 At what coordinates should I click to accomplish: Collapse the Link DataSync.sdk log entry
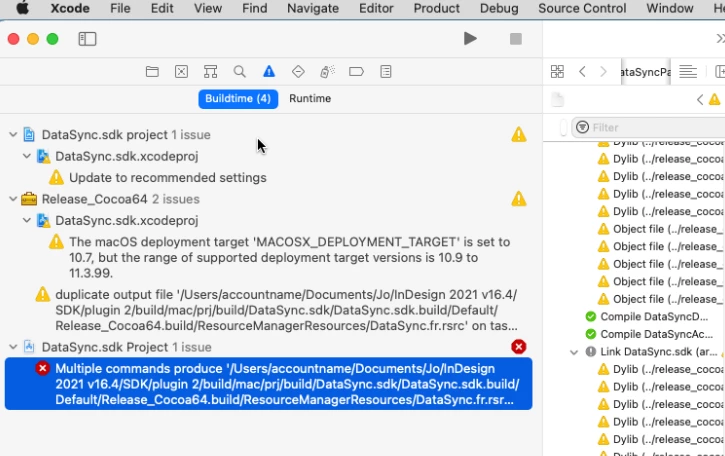pos(574,352)
